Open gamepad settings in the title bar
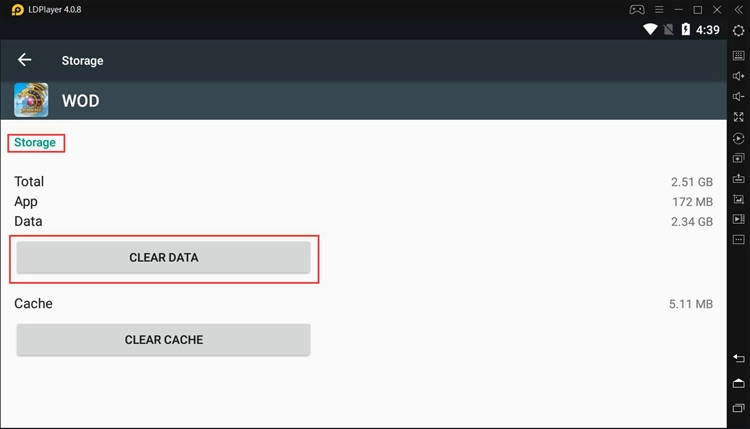 coord(636,9)
